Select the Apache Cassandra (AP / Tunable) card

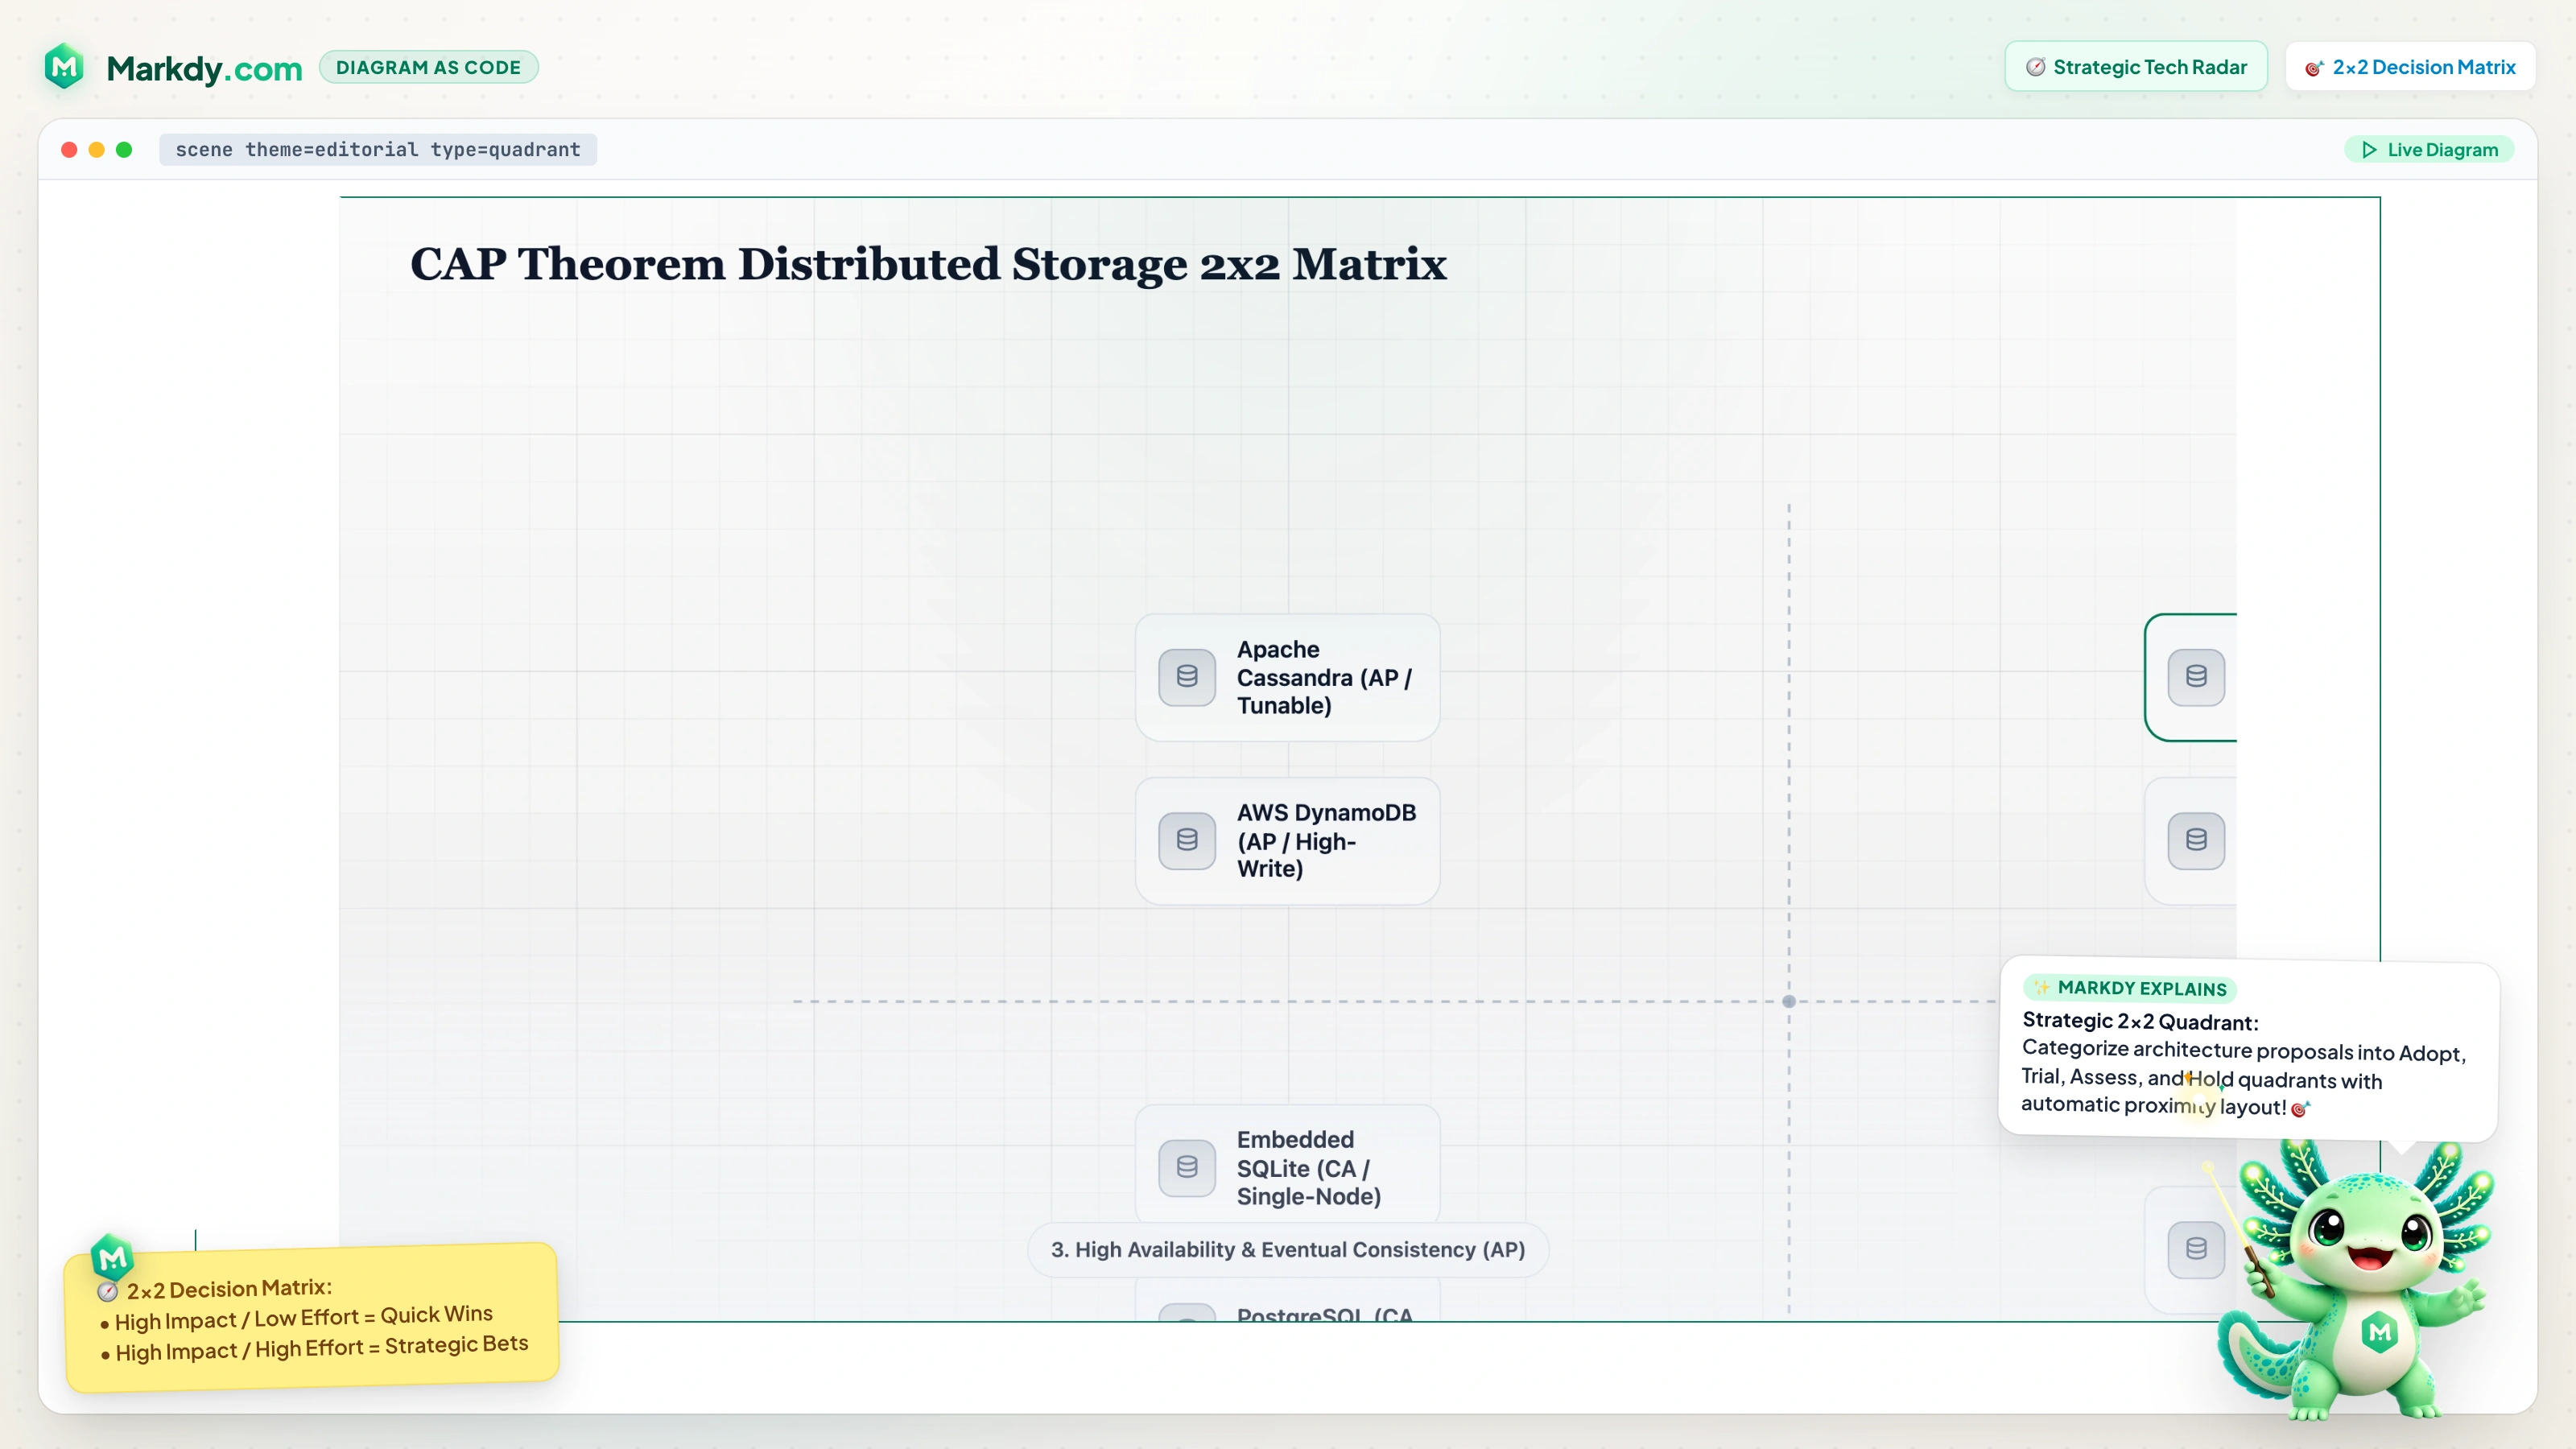[1287, 677]
